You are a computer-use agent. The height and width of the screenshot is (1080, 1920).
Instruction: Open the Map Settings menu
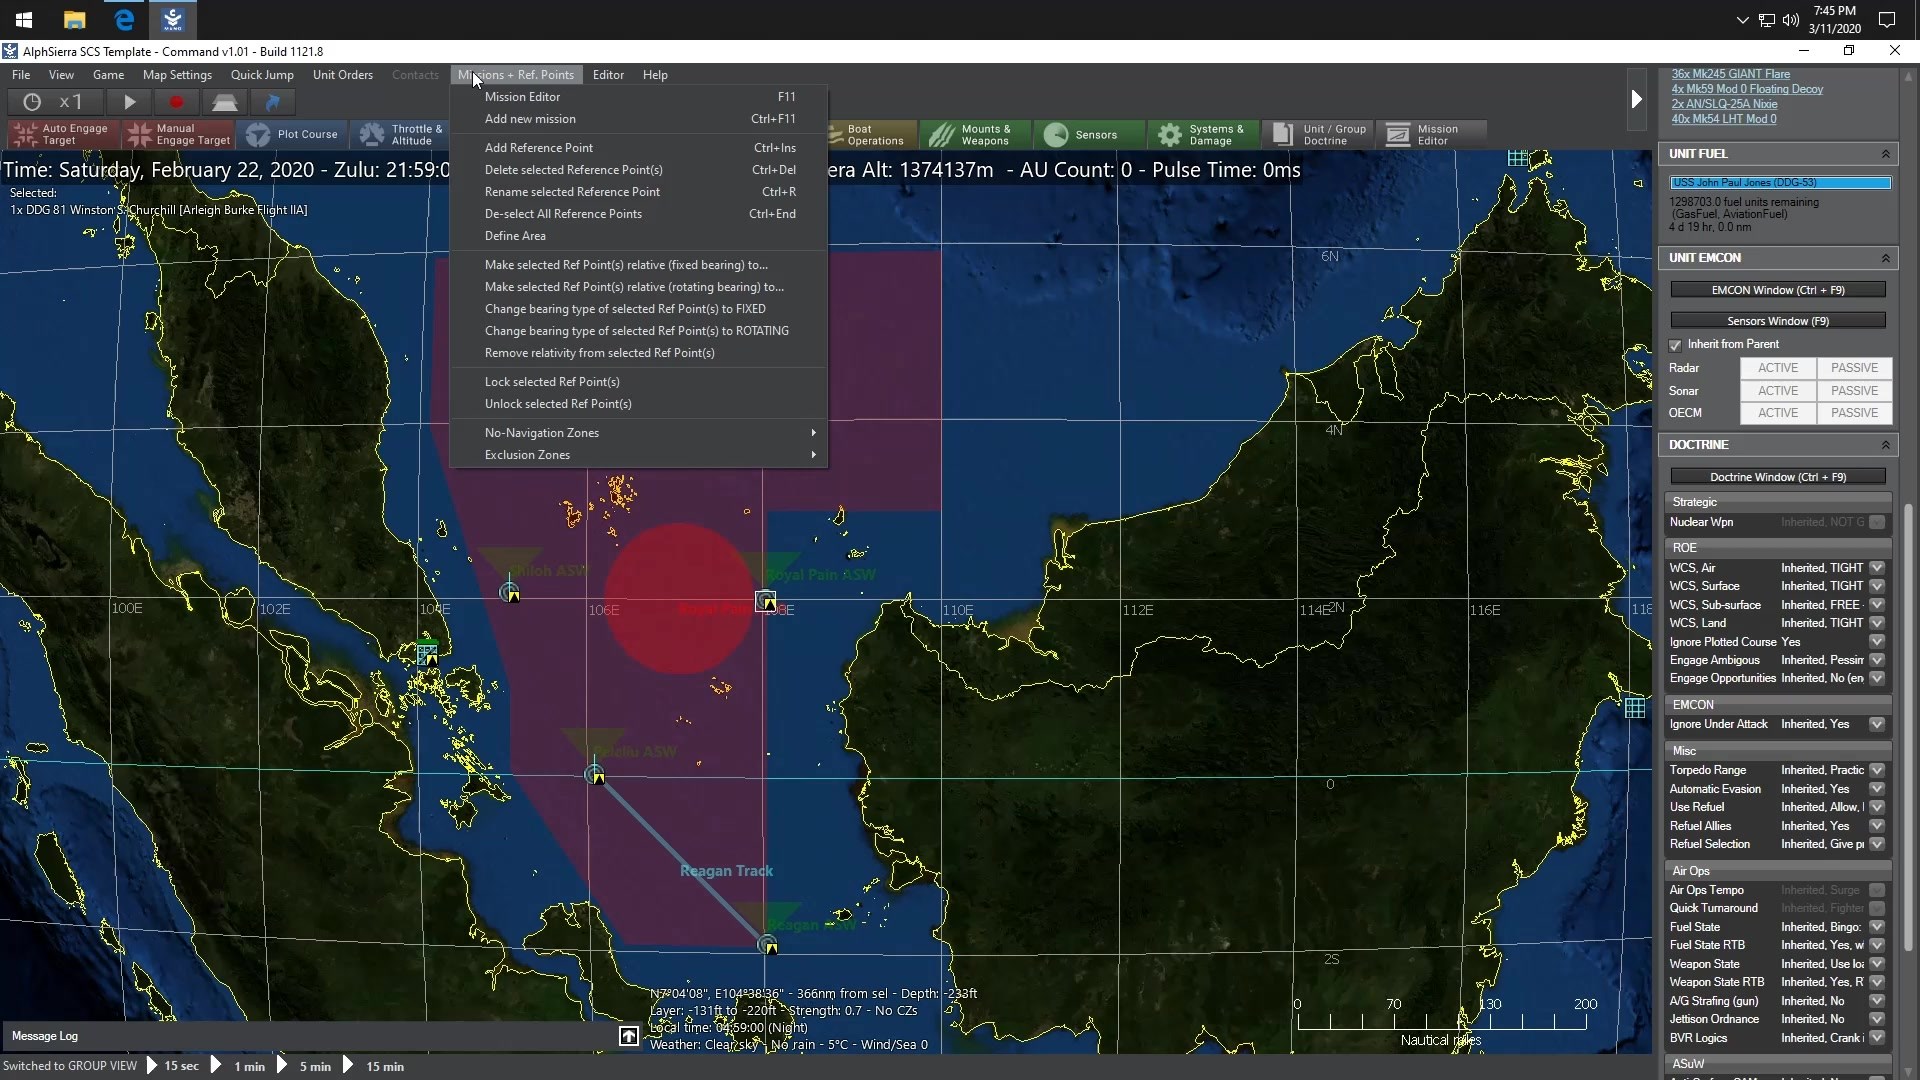(177, 75)
